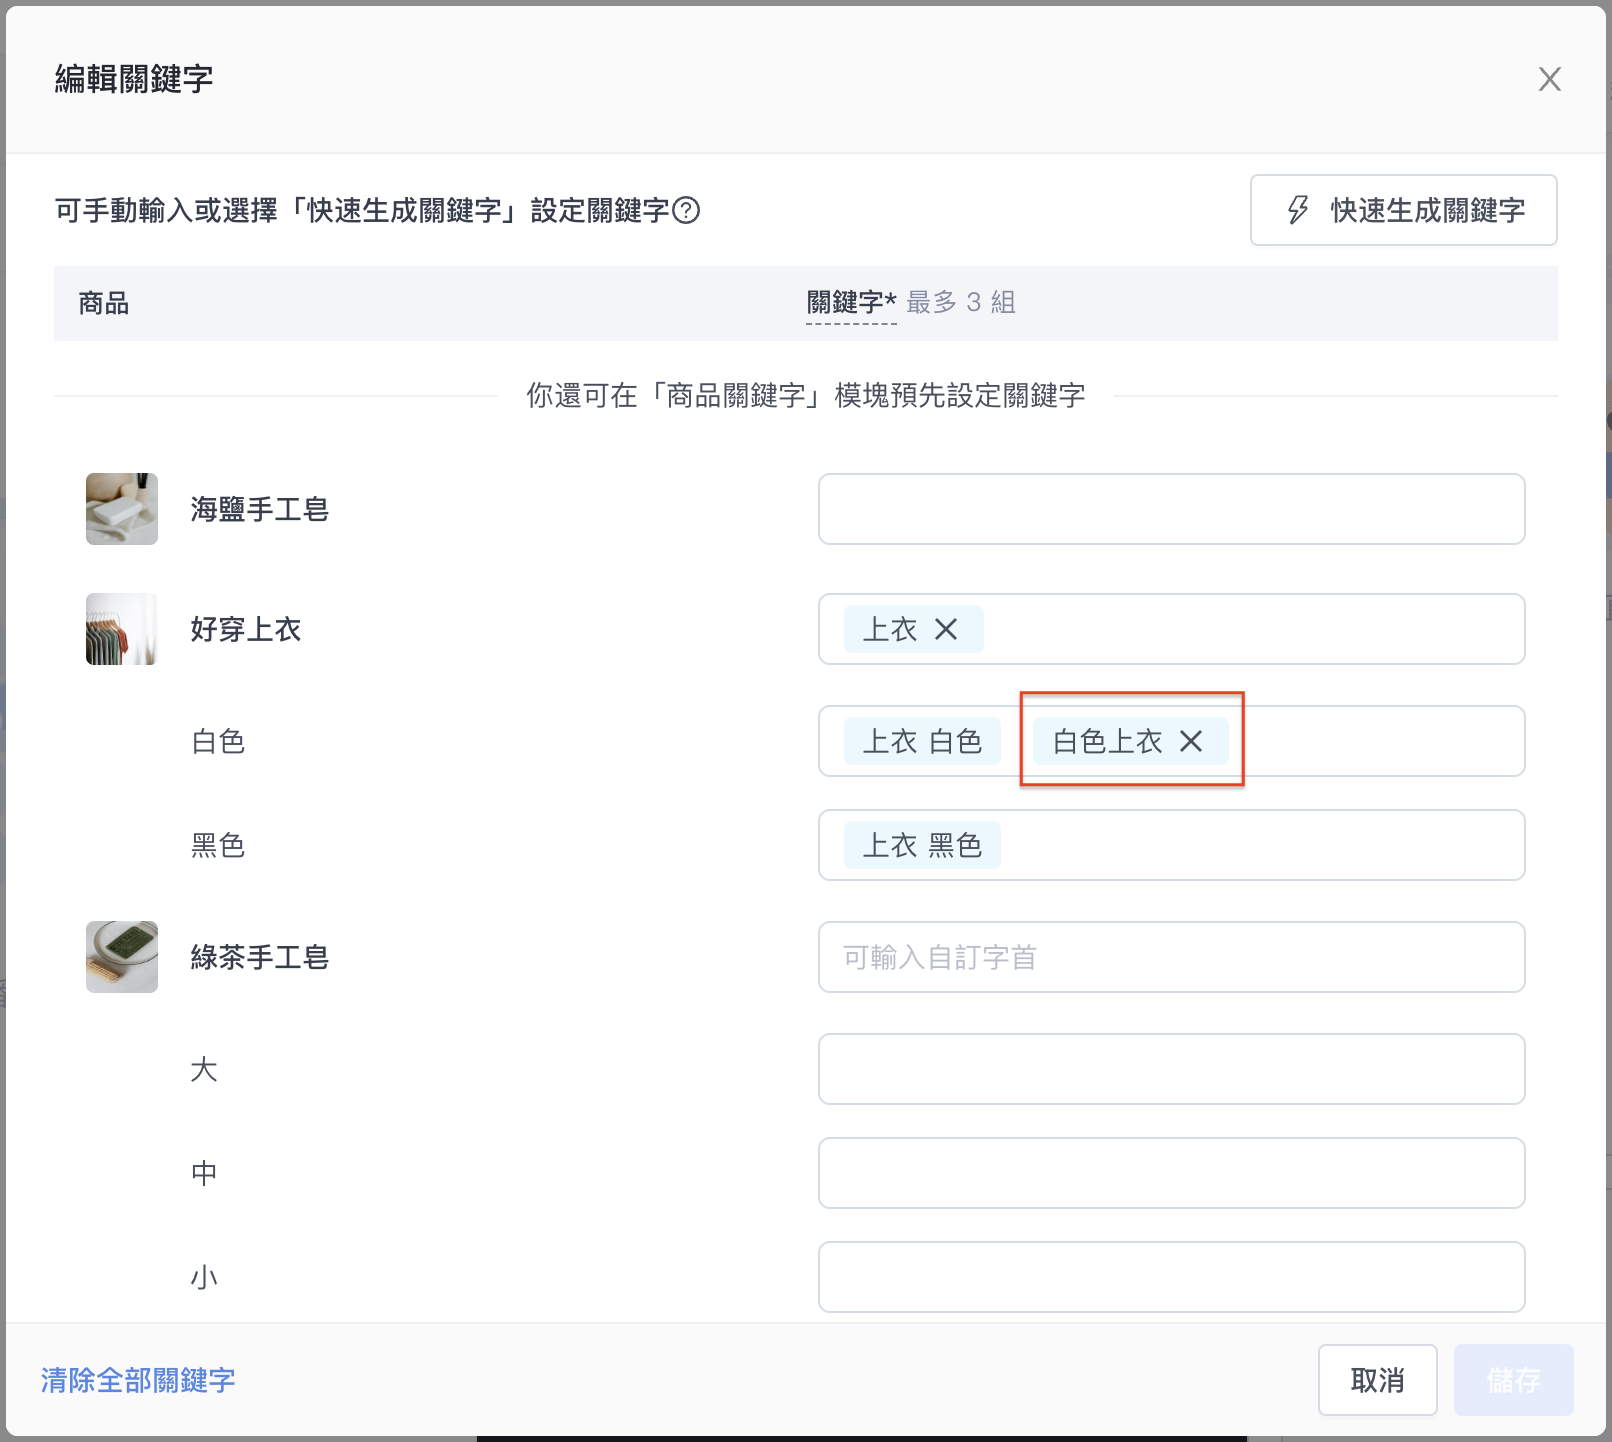This screenshot has height=1442, width=1612.
Task: Click the 商品 column header
Action: [104, 303]
